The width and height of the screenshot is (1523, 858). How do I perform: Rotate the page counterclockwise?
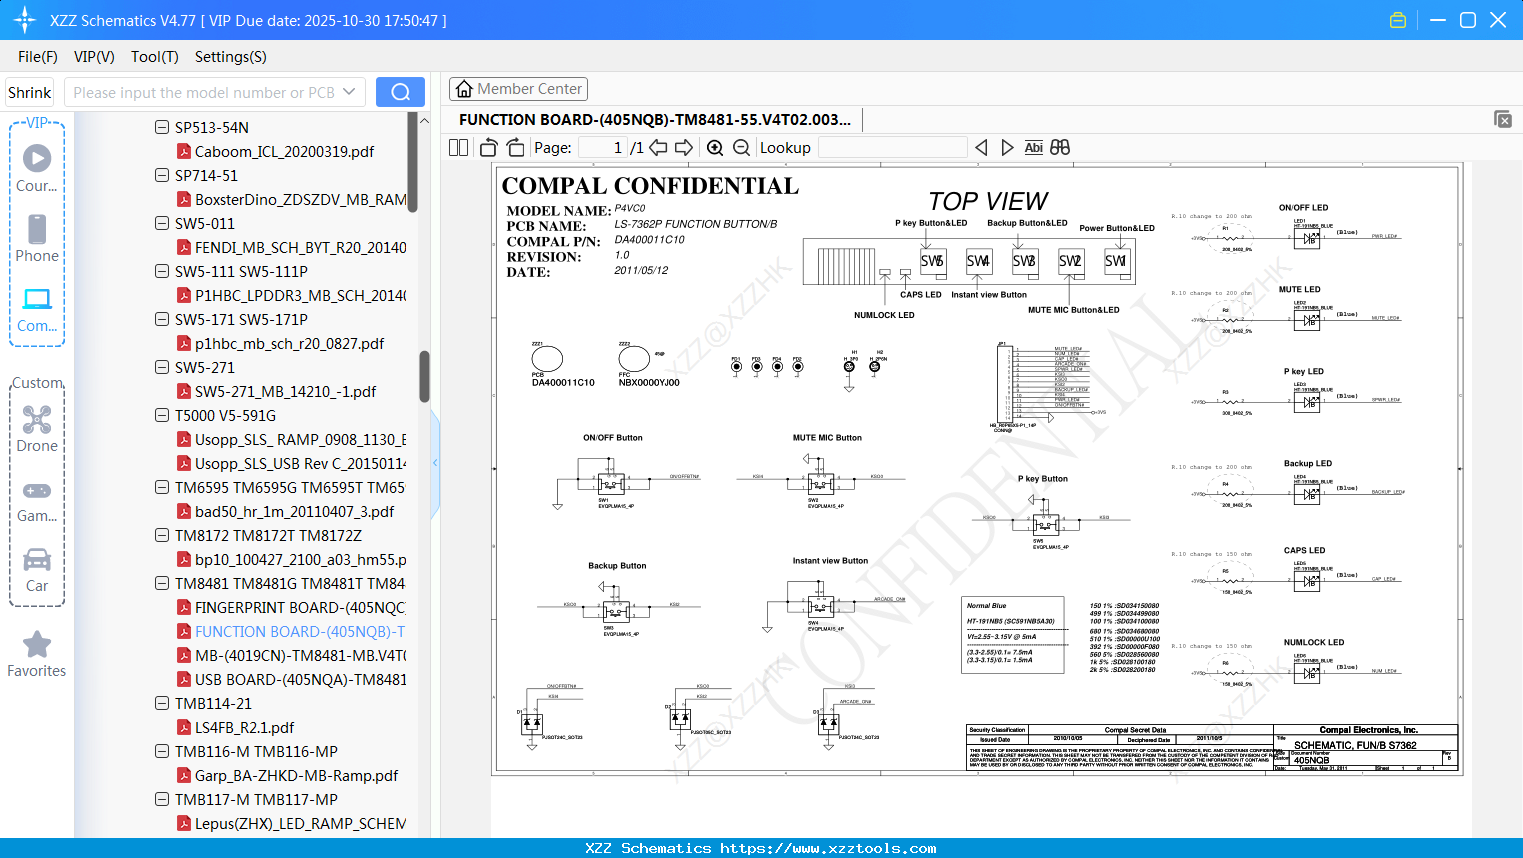pyautogui.click(x=489, y=148)
